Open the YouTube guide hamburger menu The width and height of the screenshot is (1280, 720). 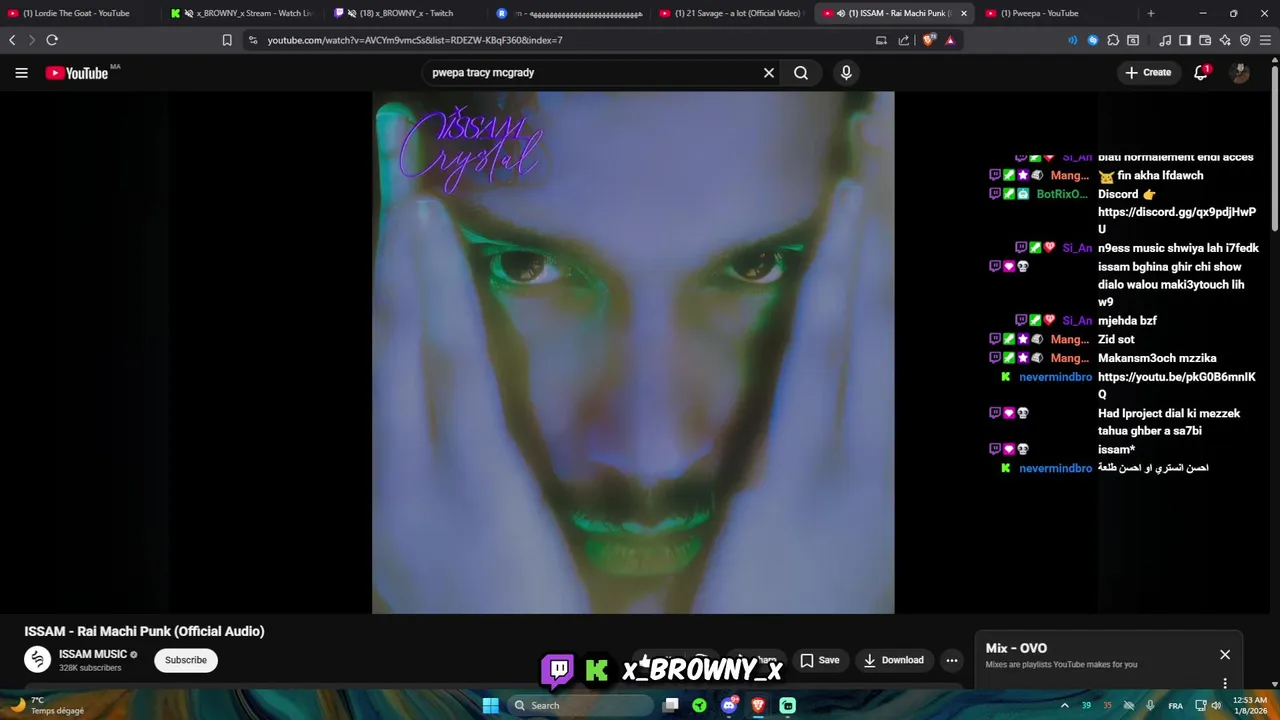point(21,73)
